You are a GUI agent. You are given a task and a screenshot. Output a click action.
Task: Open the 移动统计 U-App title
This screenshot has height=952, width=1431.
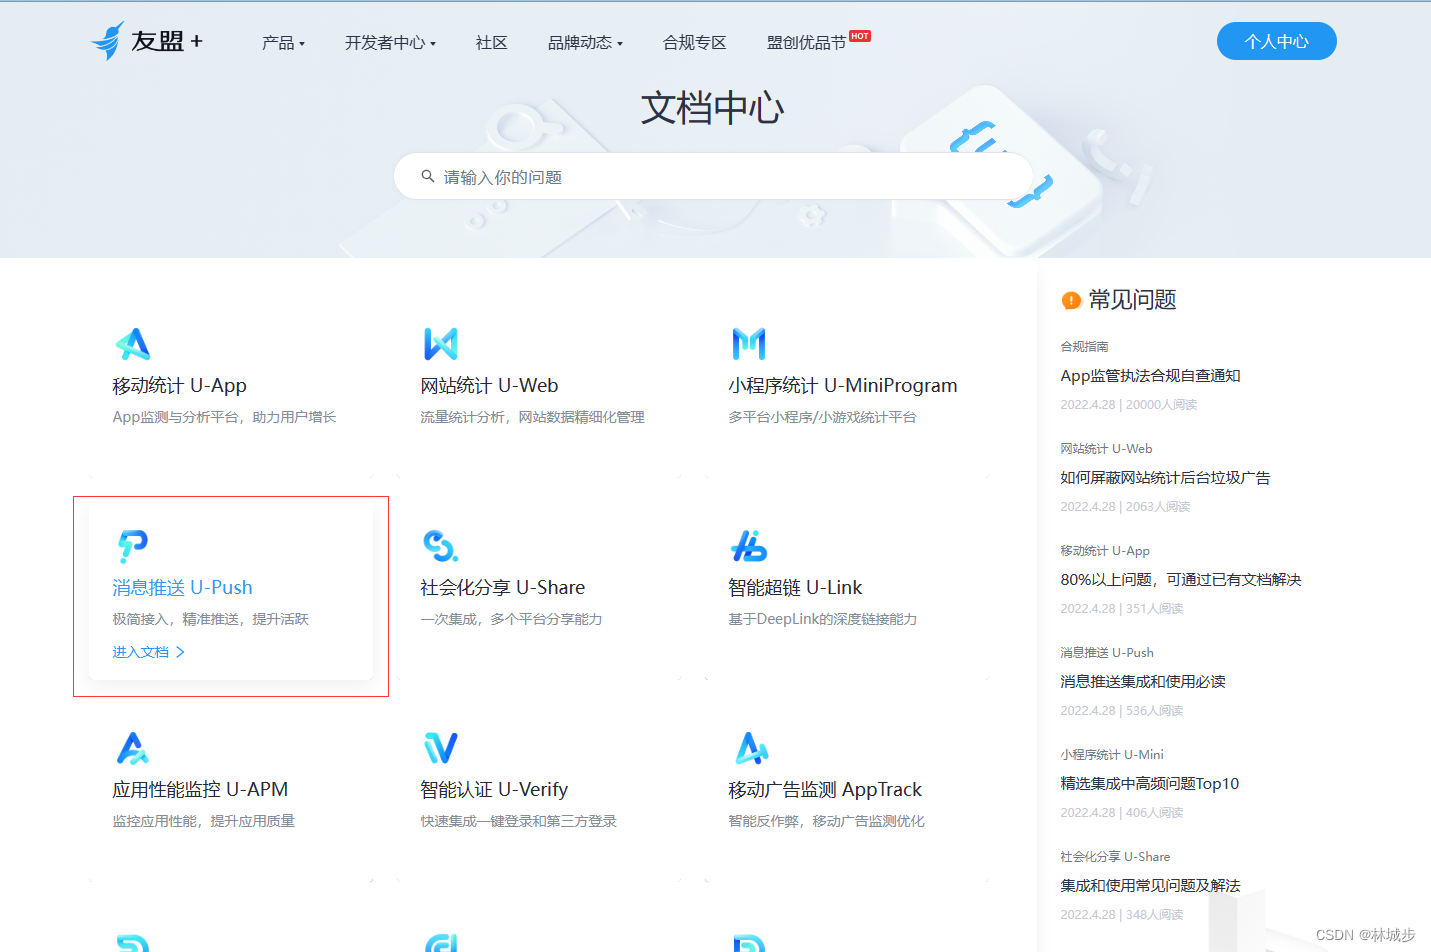(179, 385)
